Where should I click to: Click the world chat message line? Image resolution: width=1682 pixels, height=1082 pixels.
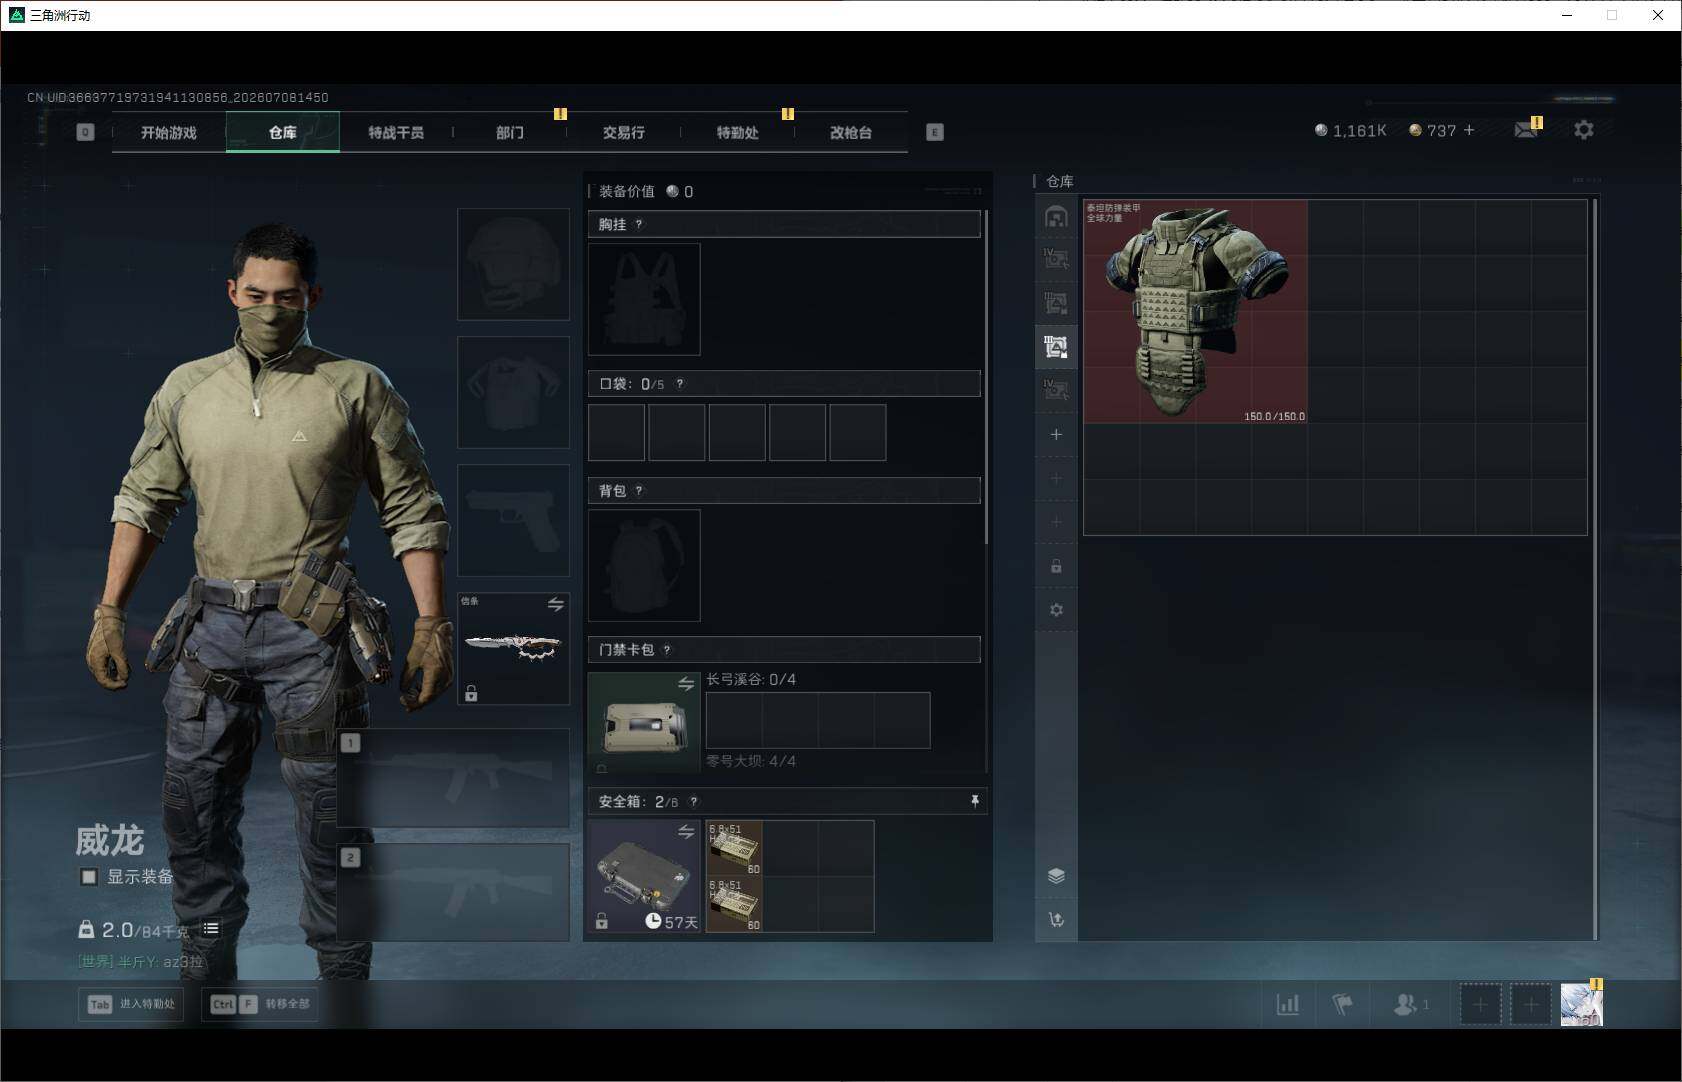pyautogui.click(x=141, y=962)
